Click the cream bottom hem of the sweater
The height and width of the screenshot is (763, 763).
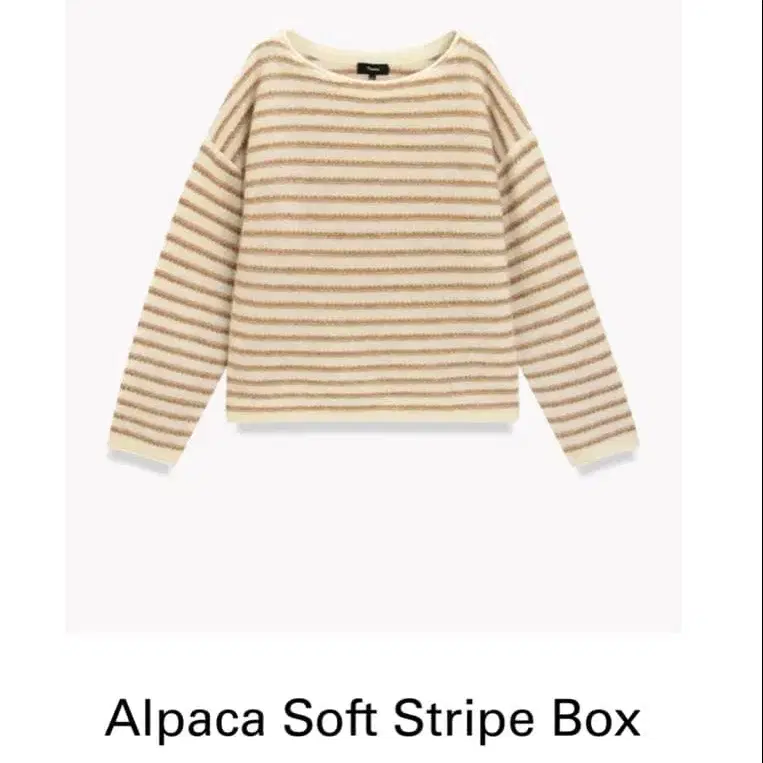coord(374,417)
